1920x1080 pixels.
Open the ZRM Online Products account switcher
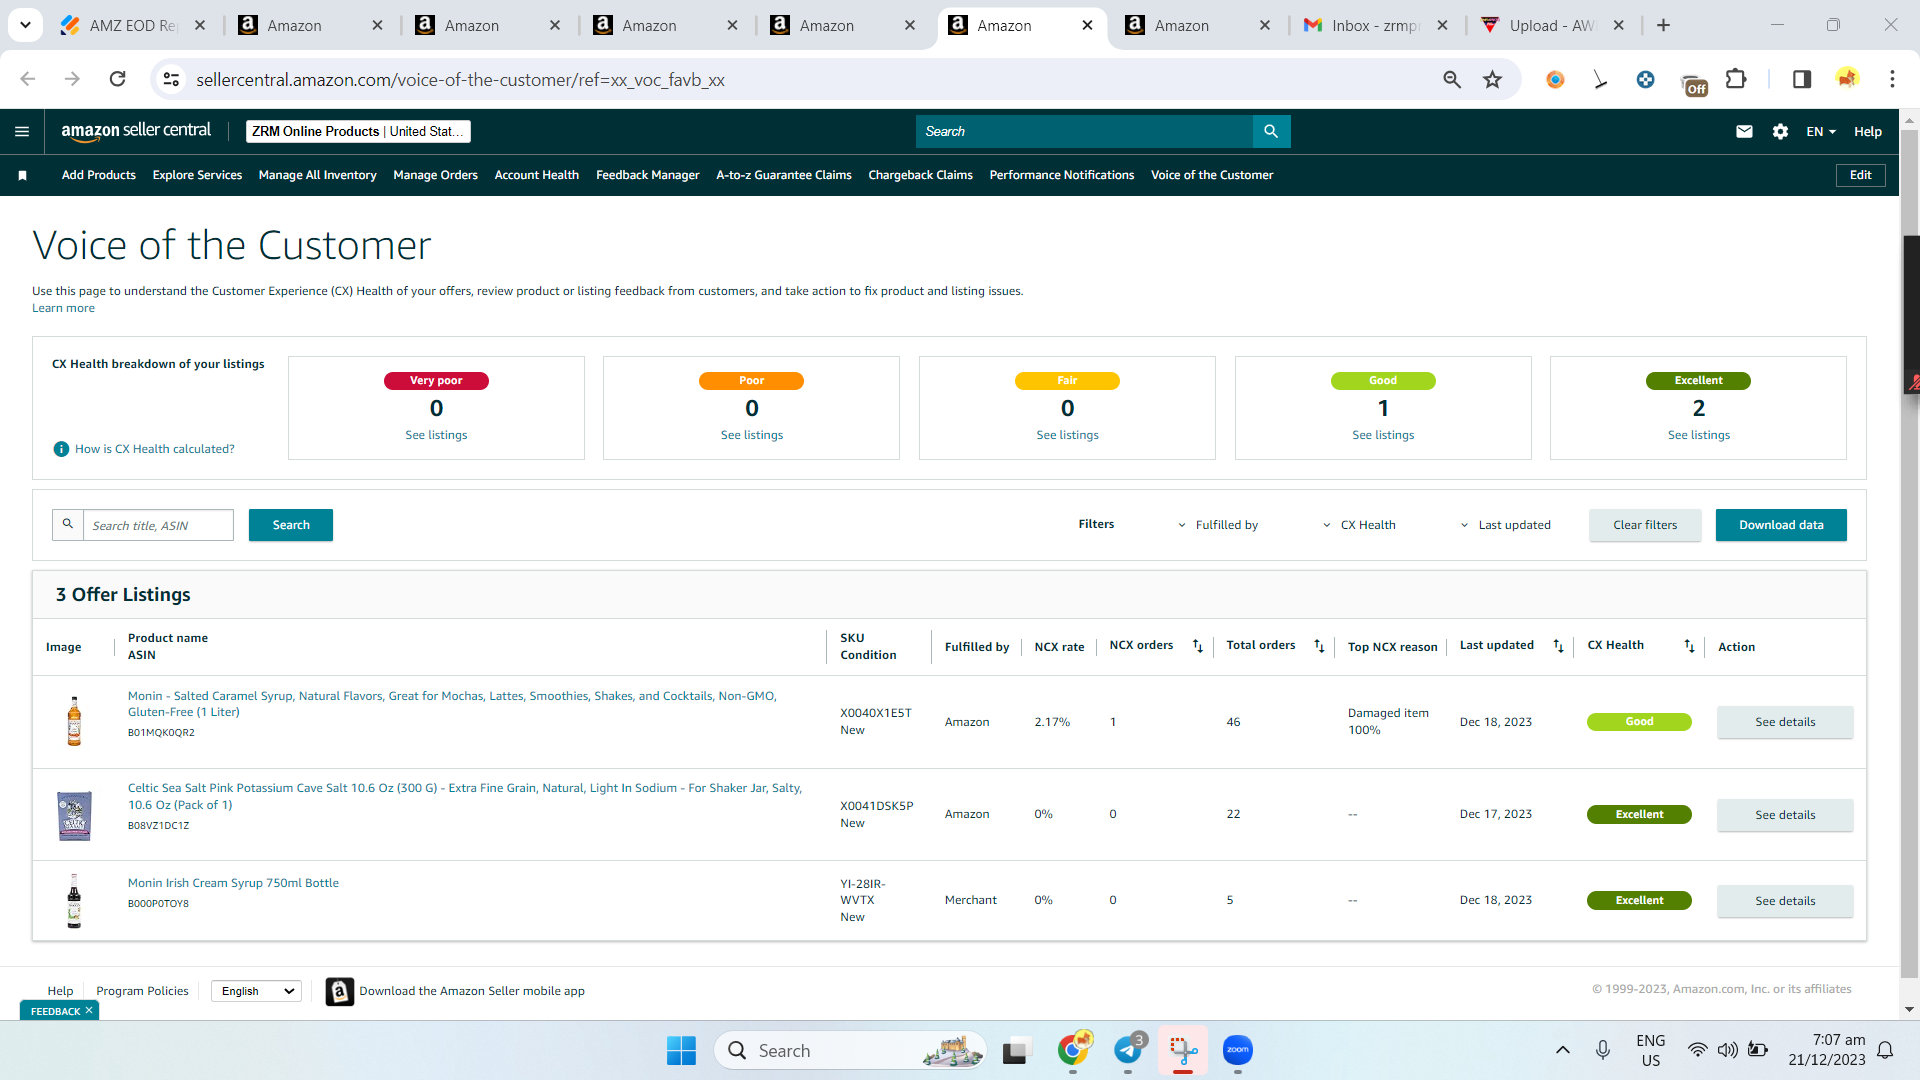click(358, 131)
